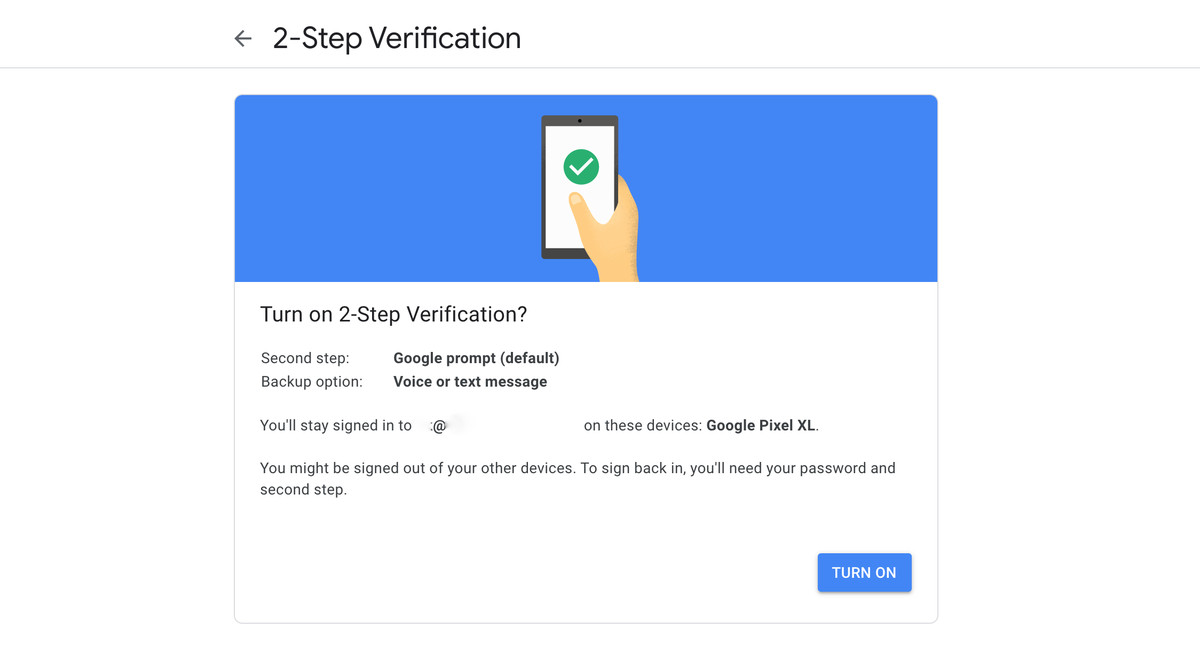Click the 'You'll stay signed in to' text
Screen dimensions: 1200x659
tap(336, 426)
